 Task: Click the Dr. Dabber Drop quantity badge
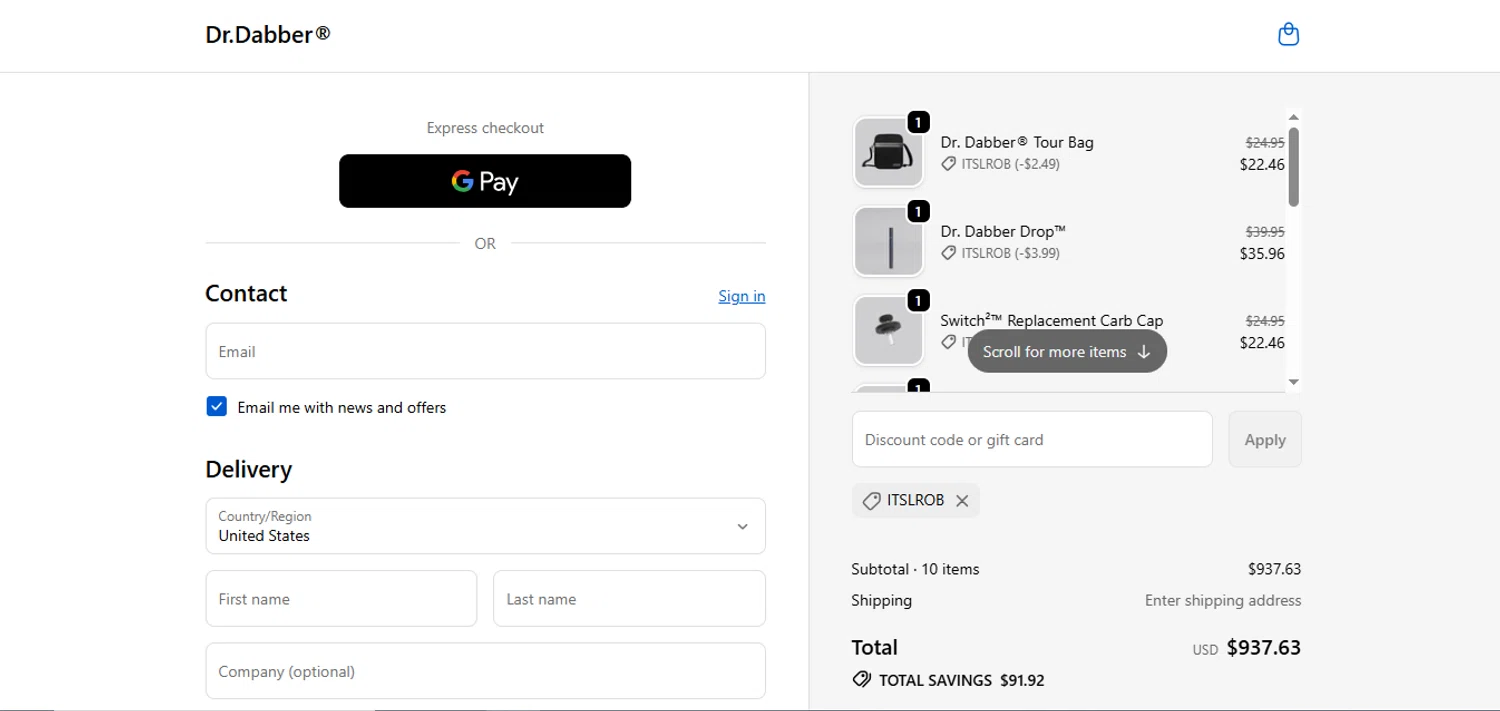point(918,211)
